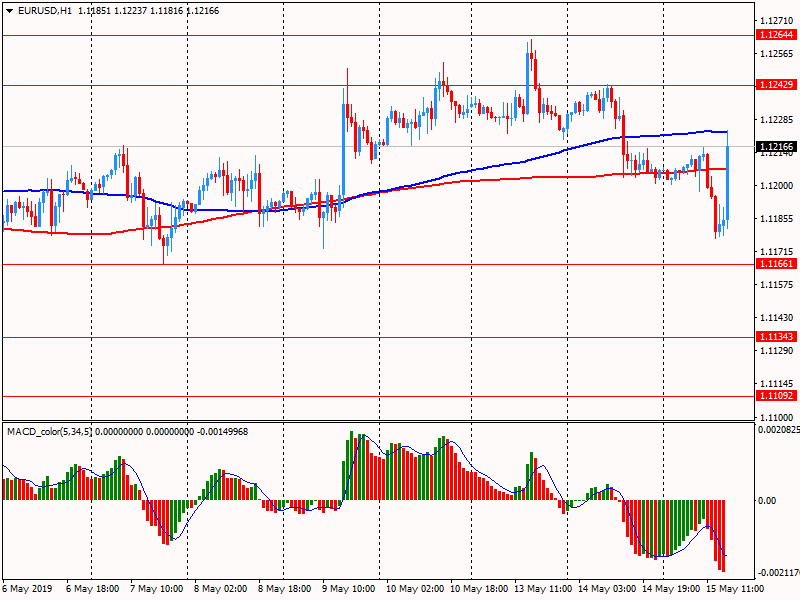
Task: Click the MACD 0.00 zero scale label
Action: coord(766,500)
